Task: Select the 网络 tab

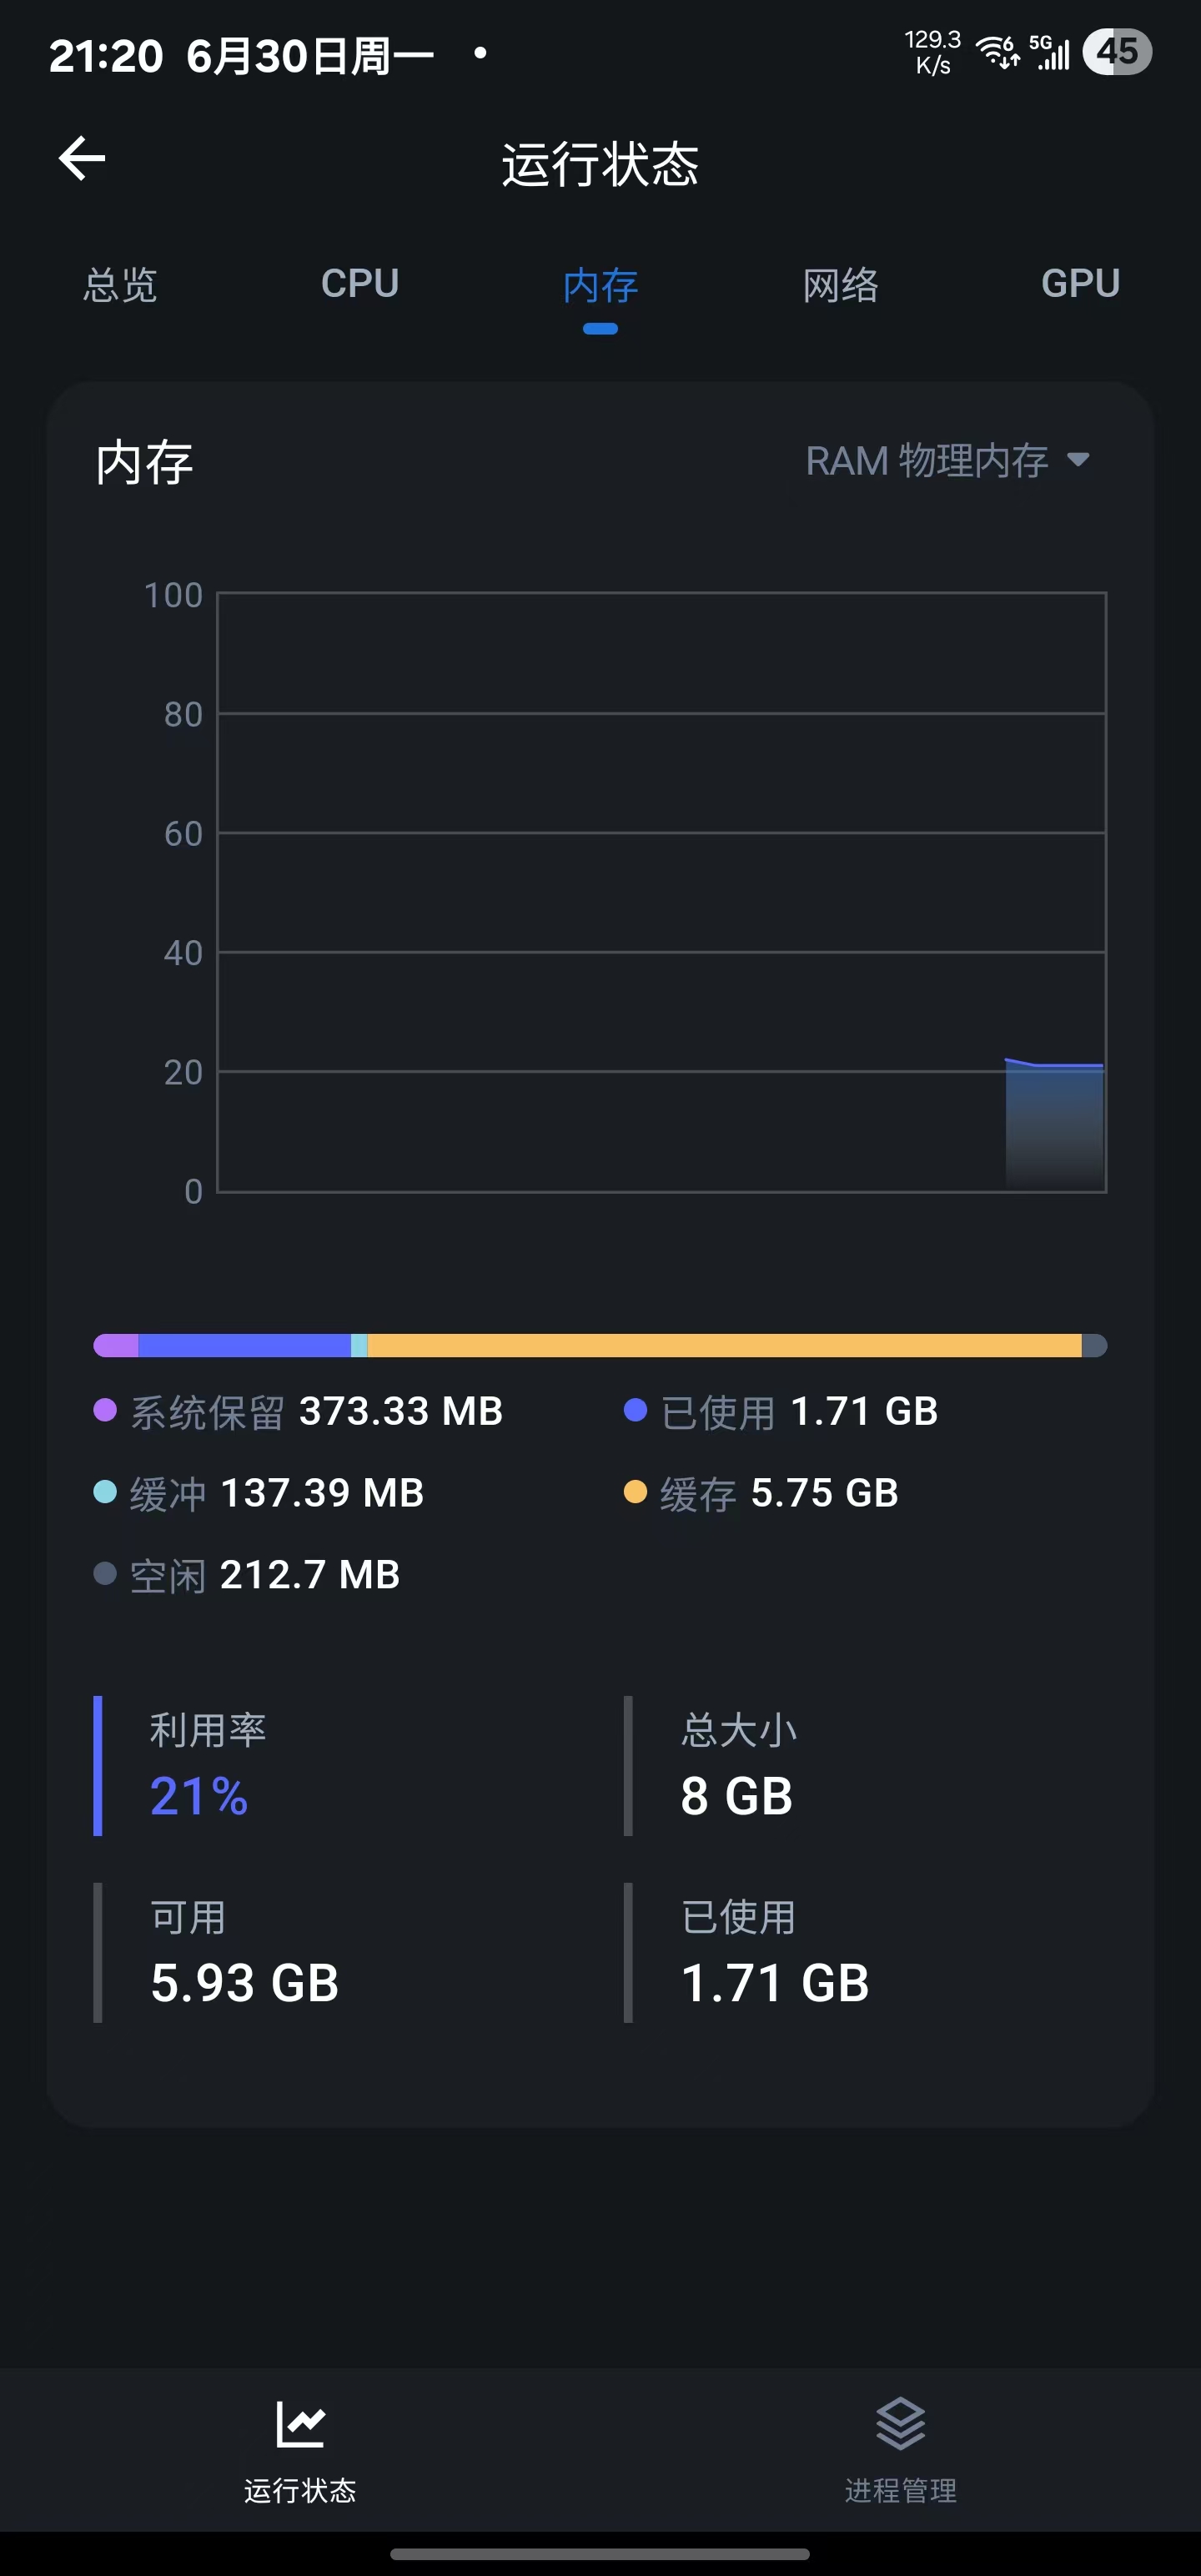Action: coord(841,284)
